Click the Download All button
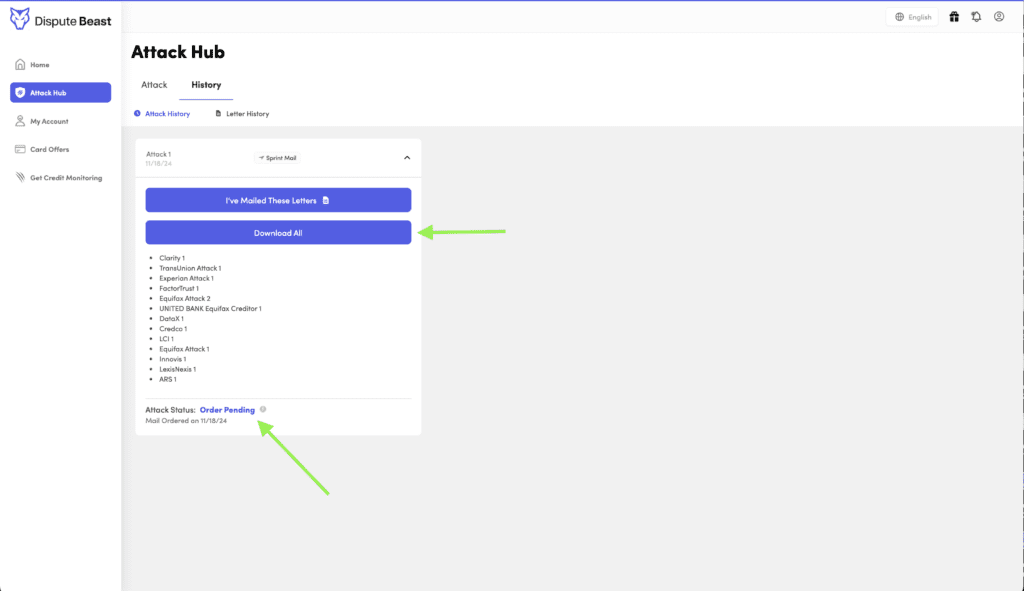 278,233
